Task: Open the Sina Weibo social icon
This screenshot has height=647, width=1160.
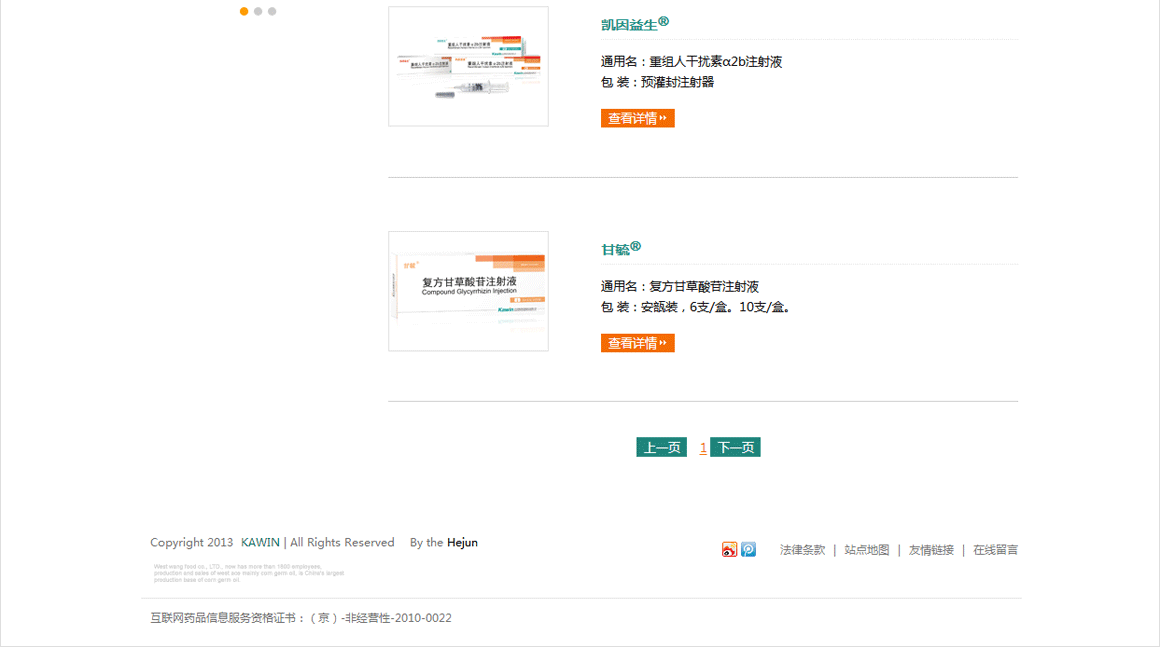Action: pyautogui.click(x=729, y=549)
